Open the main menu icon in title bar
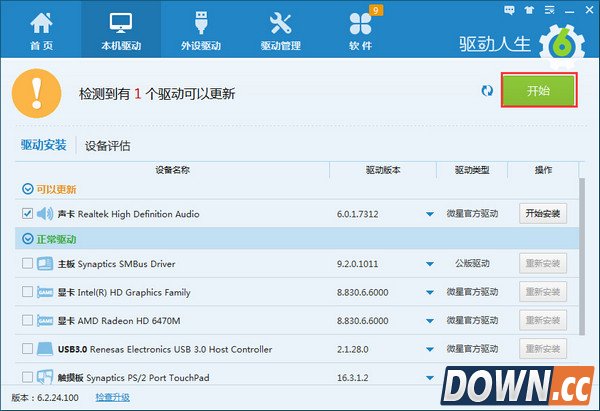 [x=549, y=10]
